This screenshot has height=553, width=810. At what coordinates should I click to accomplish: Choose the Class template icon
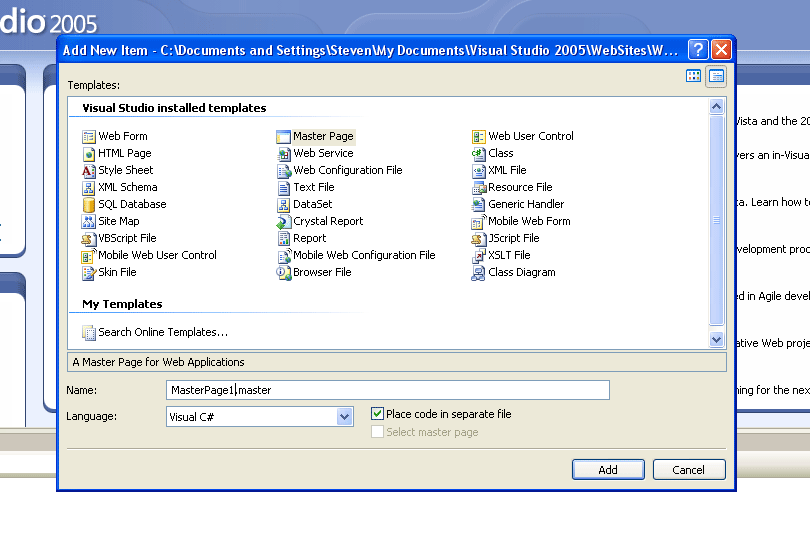click(x=479, y=153)
